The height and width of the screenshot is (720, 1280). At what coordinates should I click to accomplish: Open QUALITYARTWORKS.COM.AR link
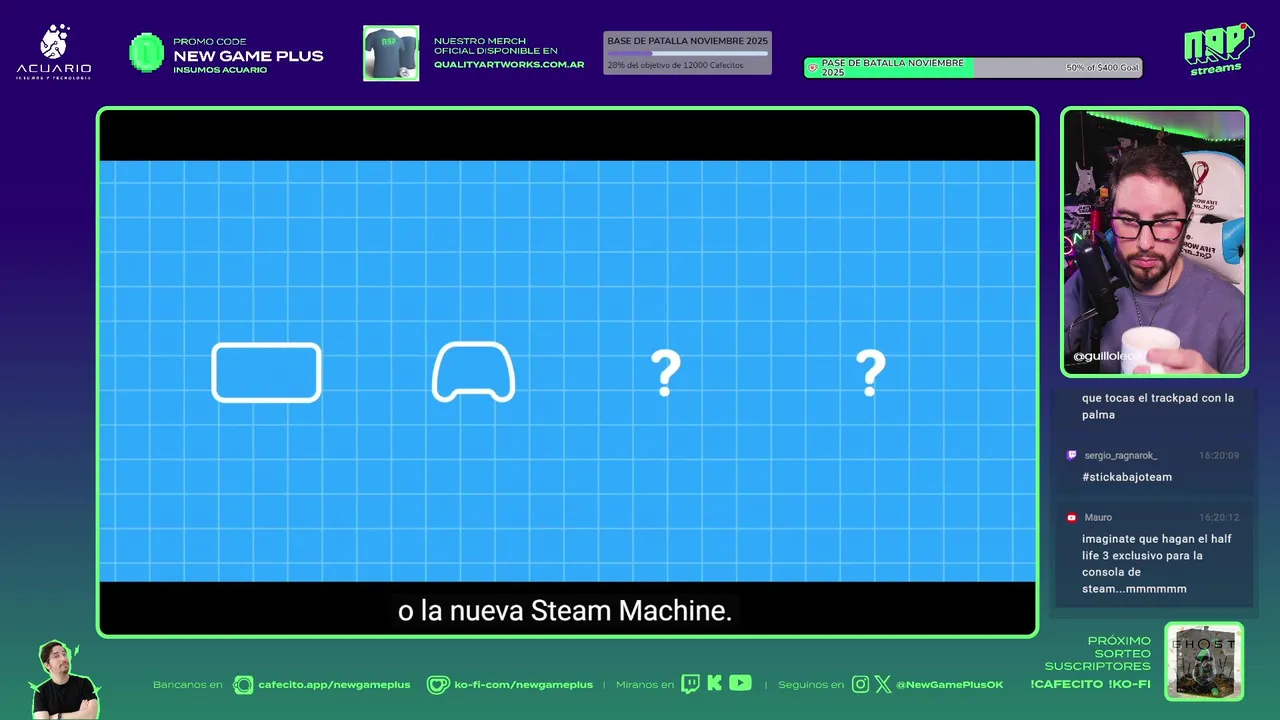tap(509, 64)
